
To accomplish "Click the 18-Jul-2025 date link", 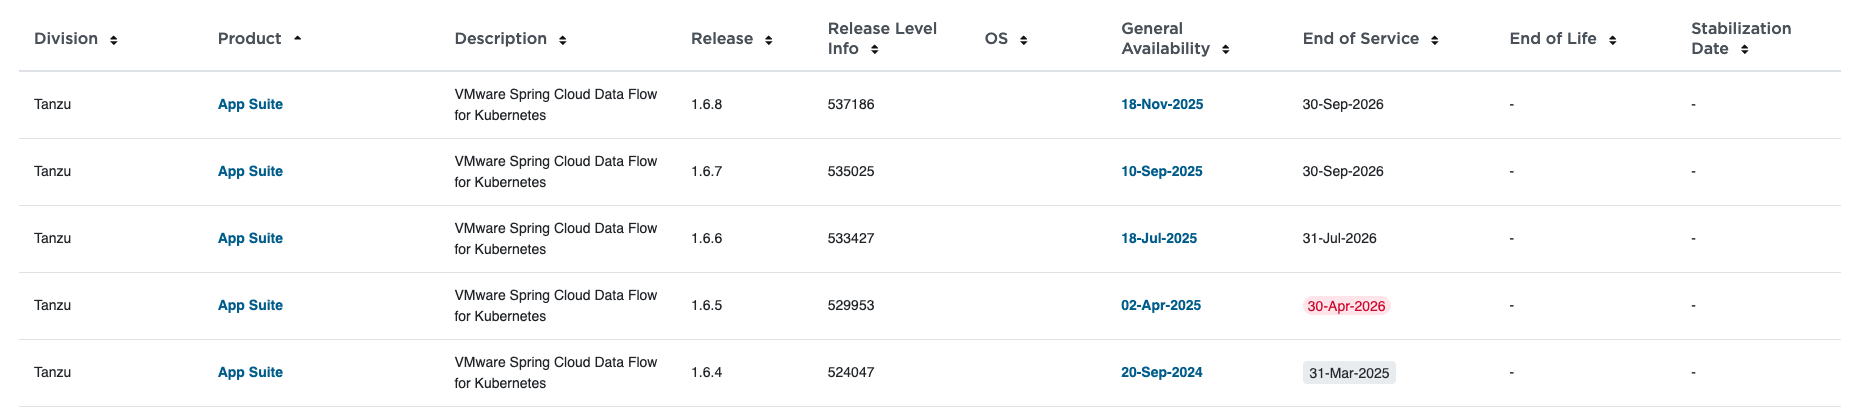I will pos(1159,239).
